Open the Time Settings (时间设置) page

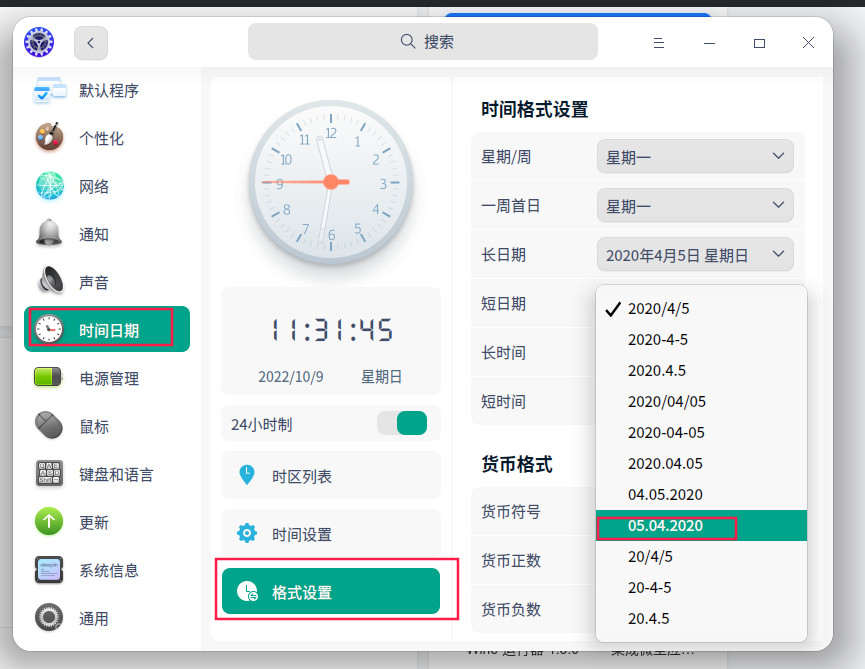(x=331, y=533)
